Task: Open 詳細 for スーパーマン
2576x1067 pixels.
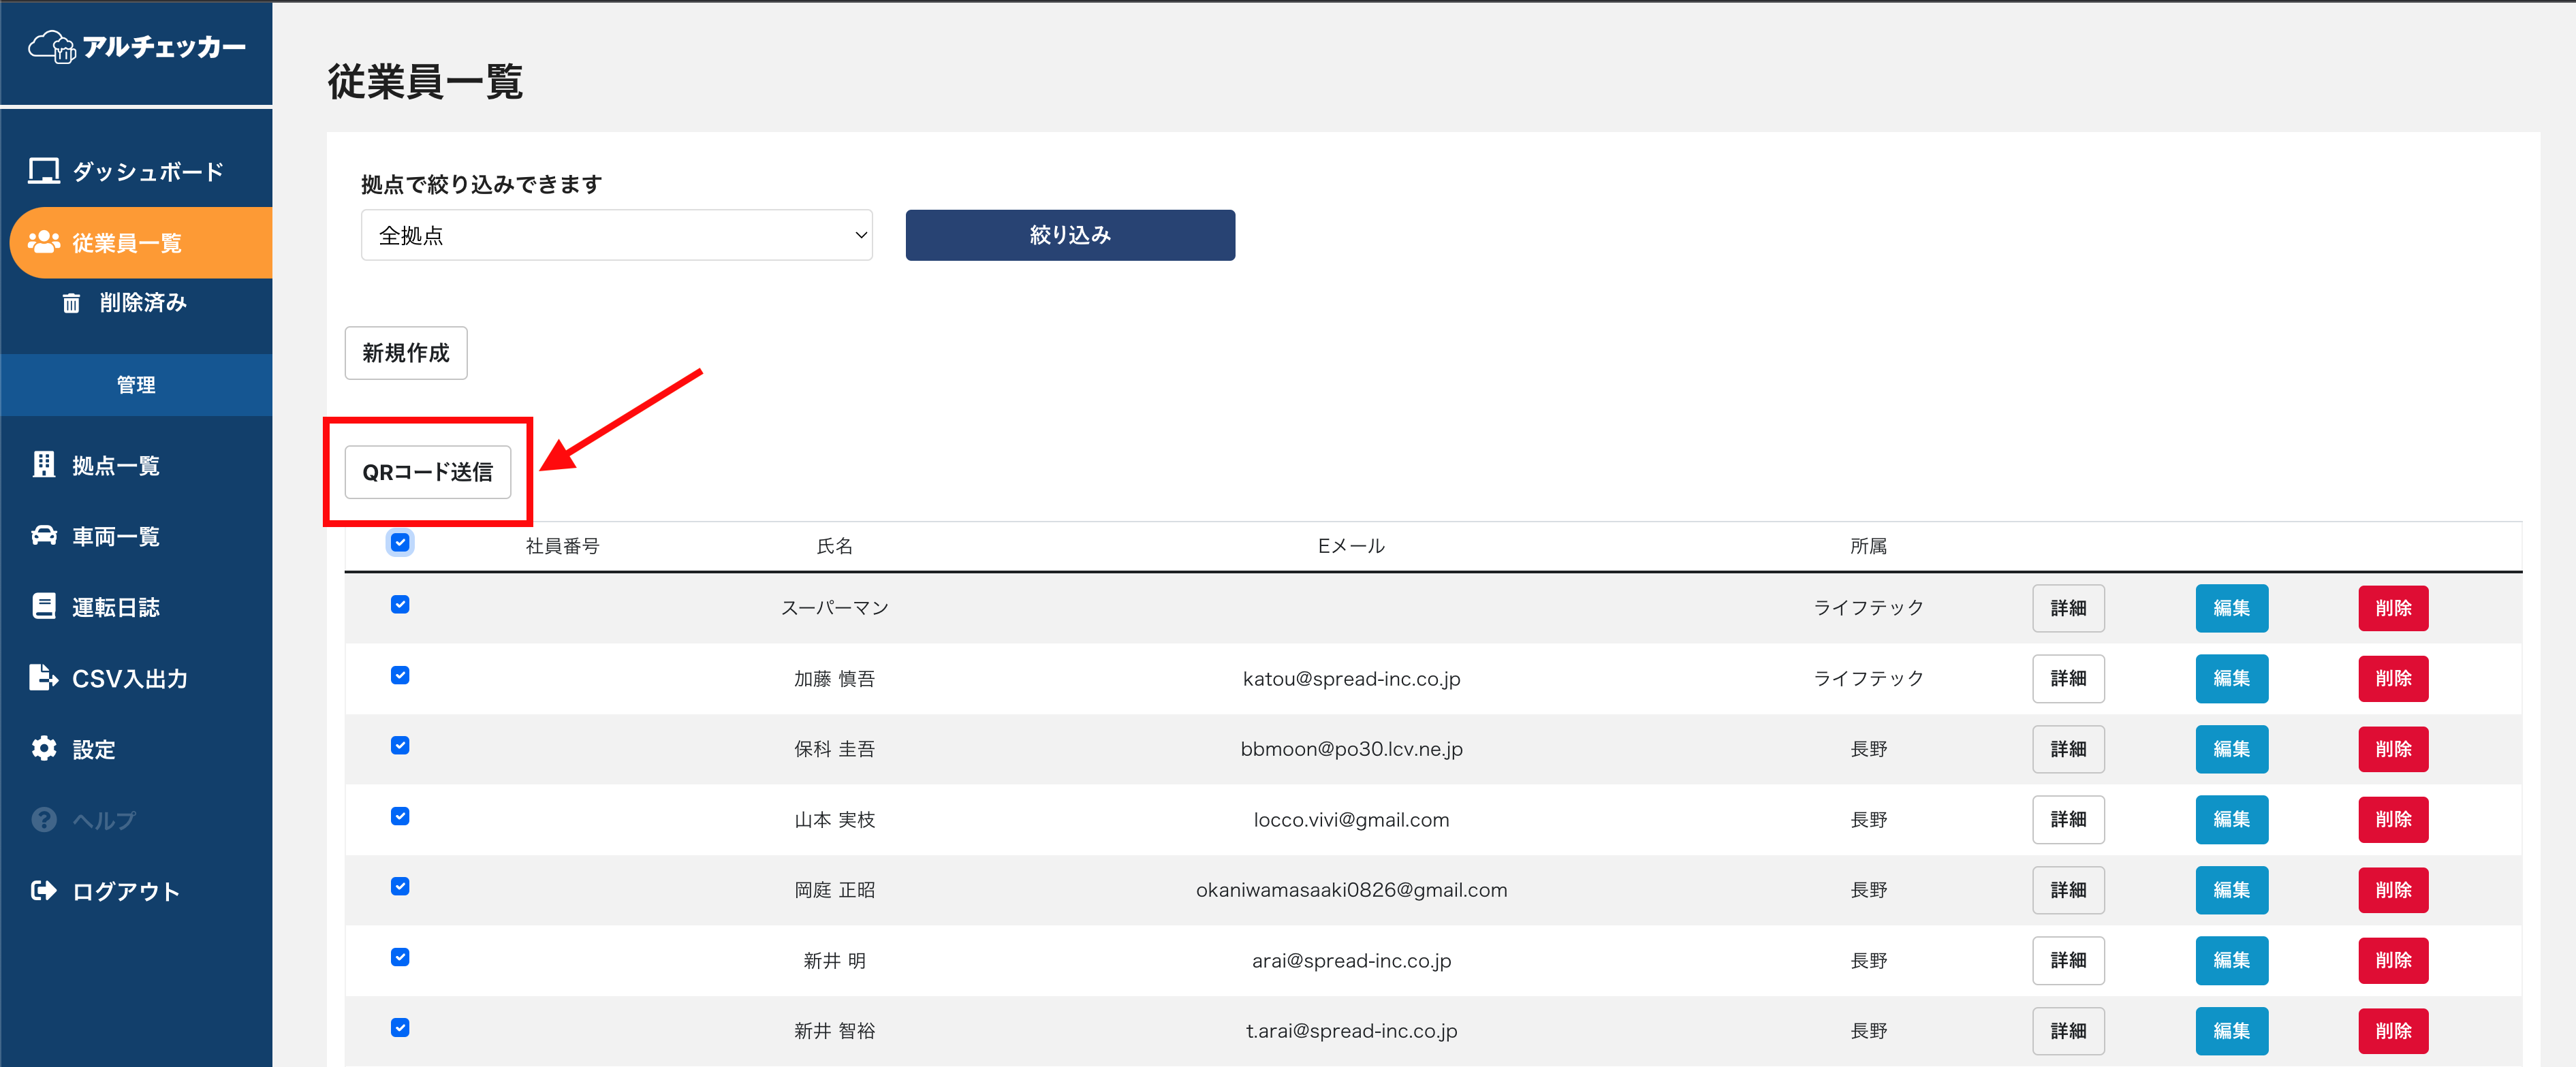Action: coord(2068,608)
